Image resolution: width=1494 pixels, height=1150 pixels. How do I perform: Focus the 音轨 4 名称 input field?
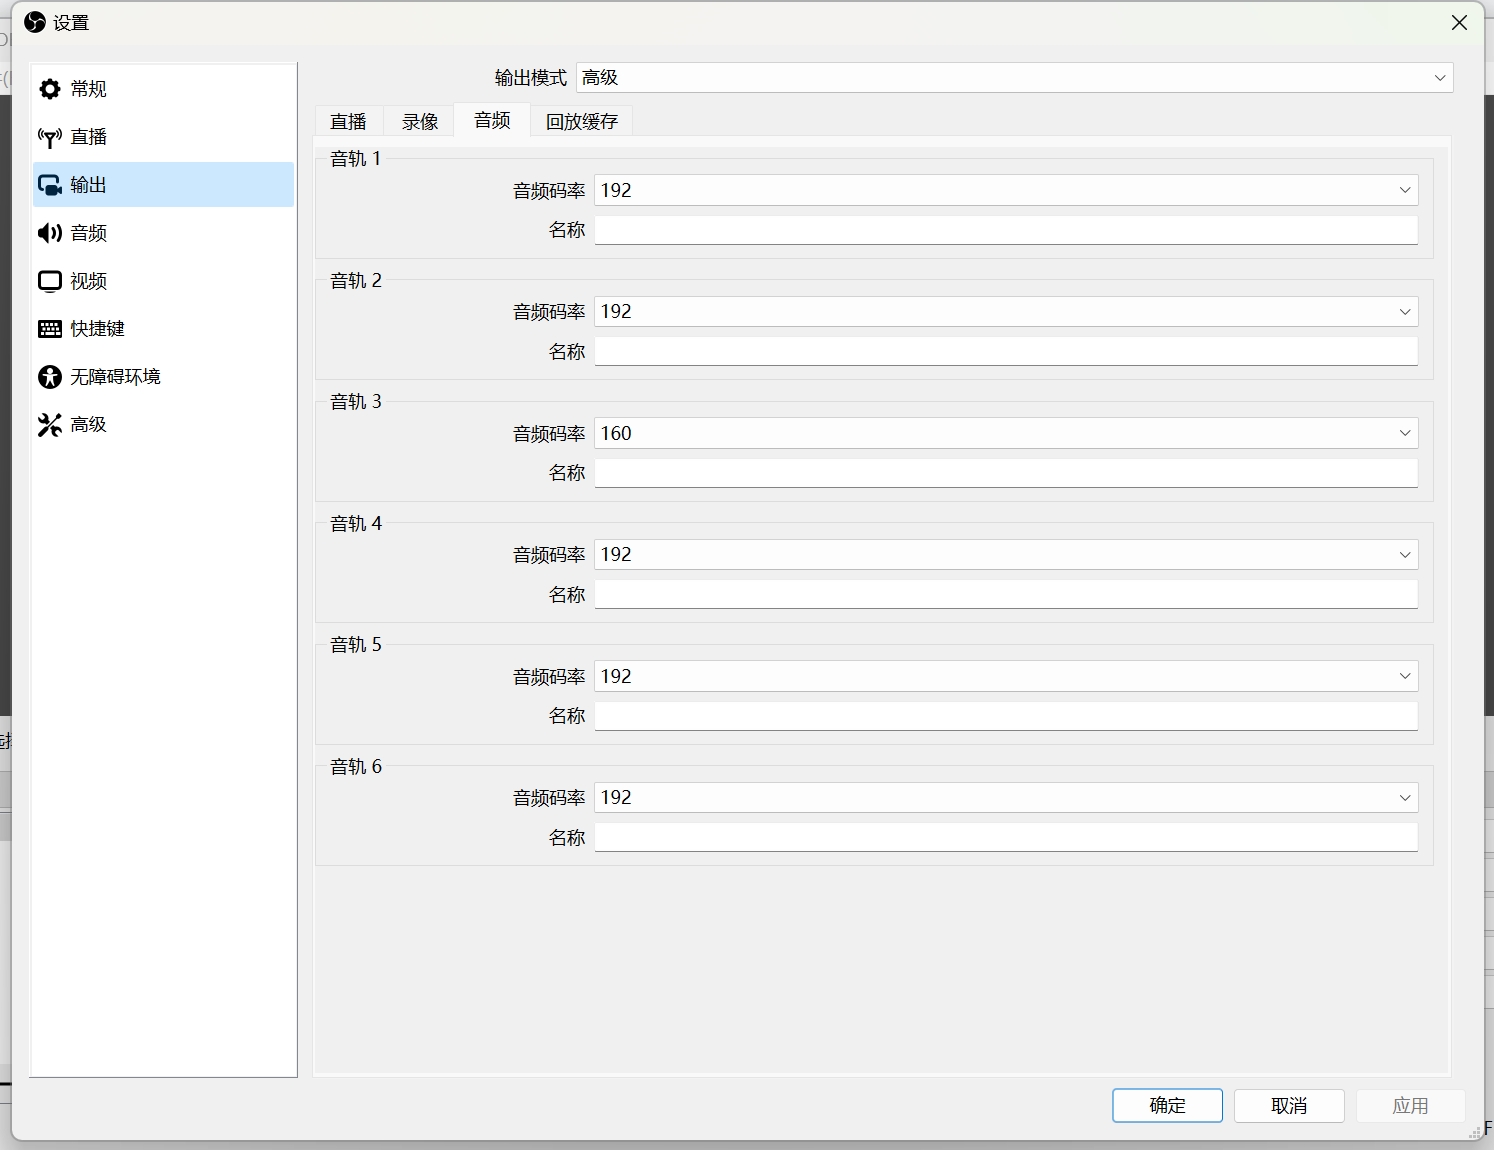[x=1006, y=595]
